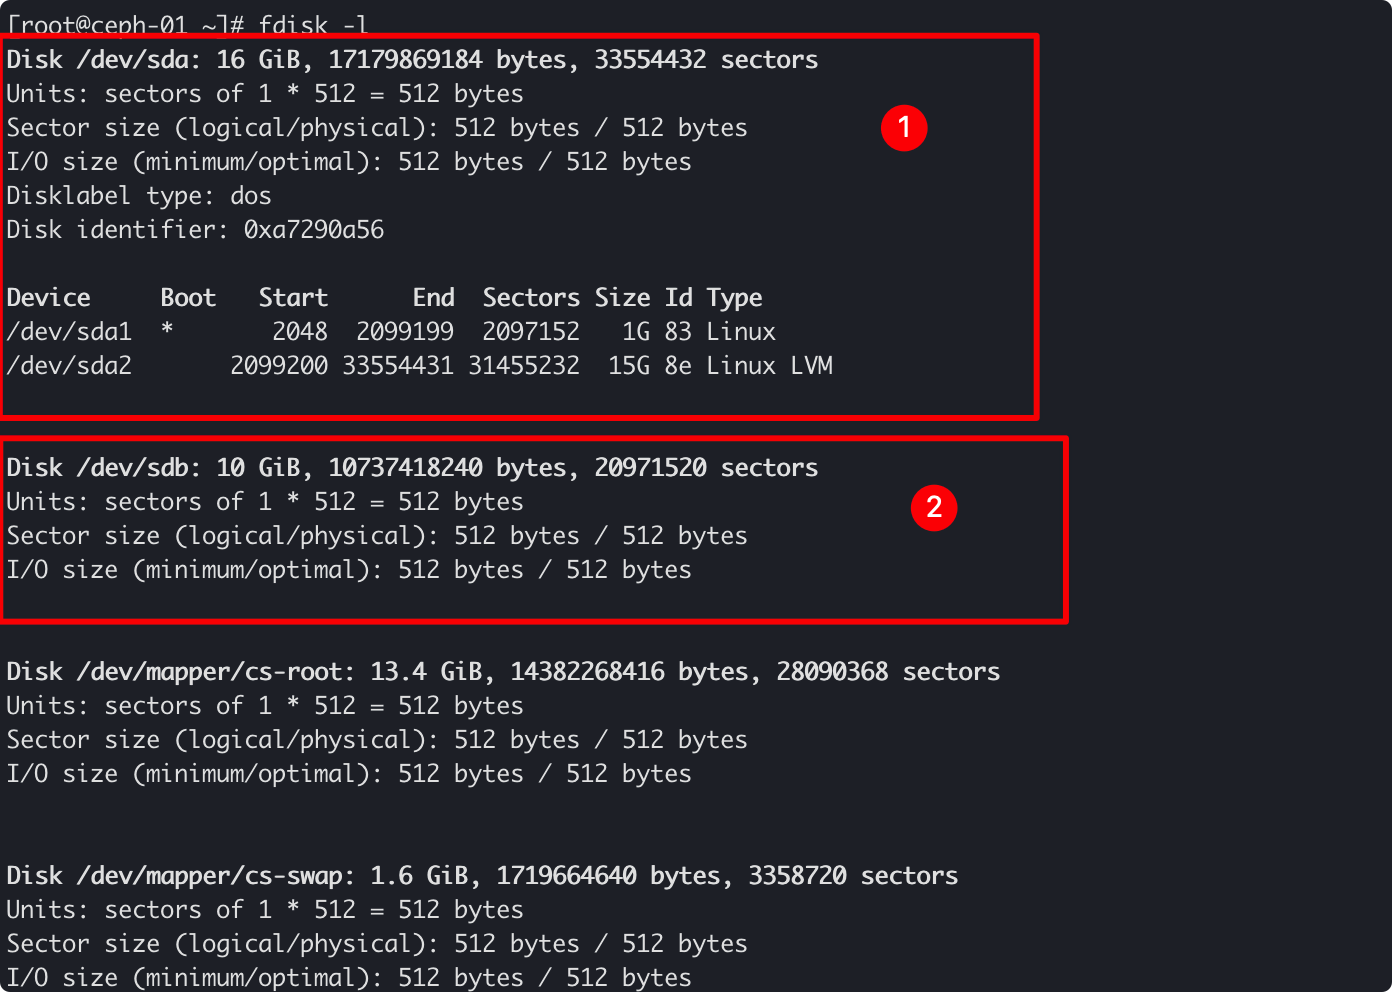Click the boot asterisk flag for sda1

tap(167, 331)
